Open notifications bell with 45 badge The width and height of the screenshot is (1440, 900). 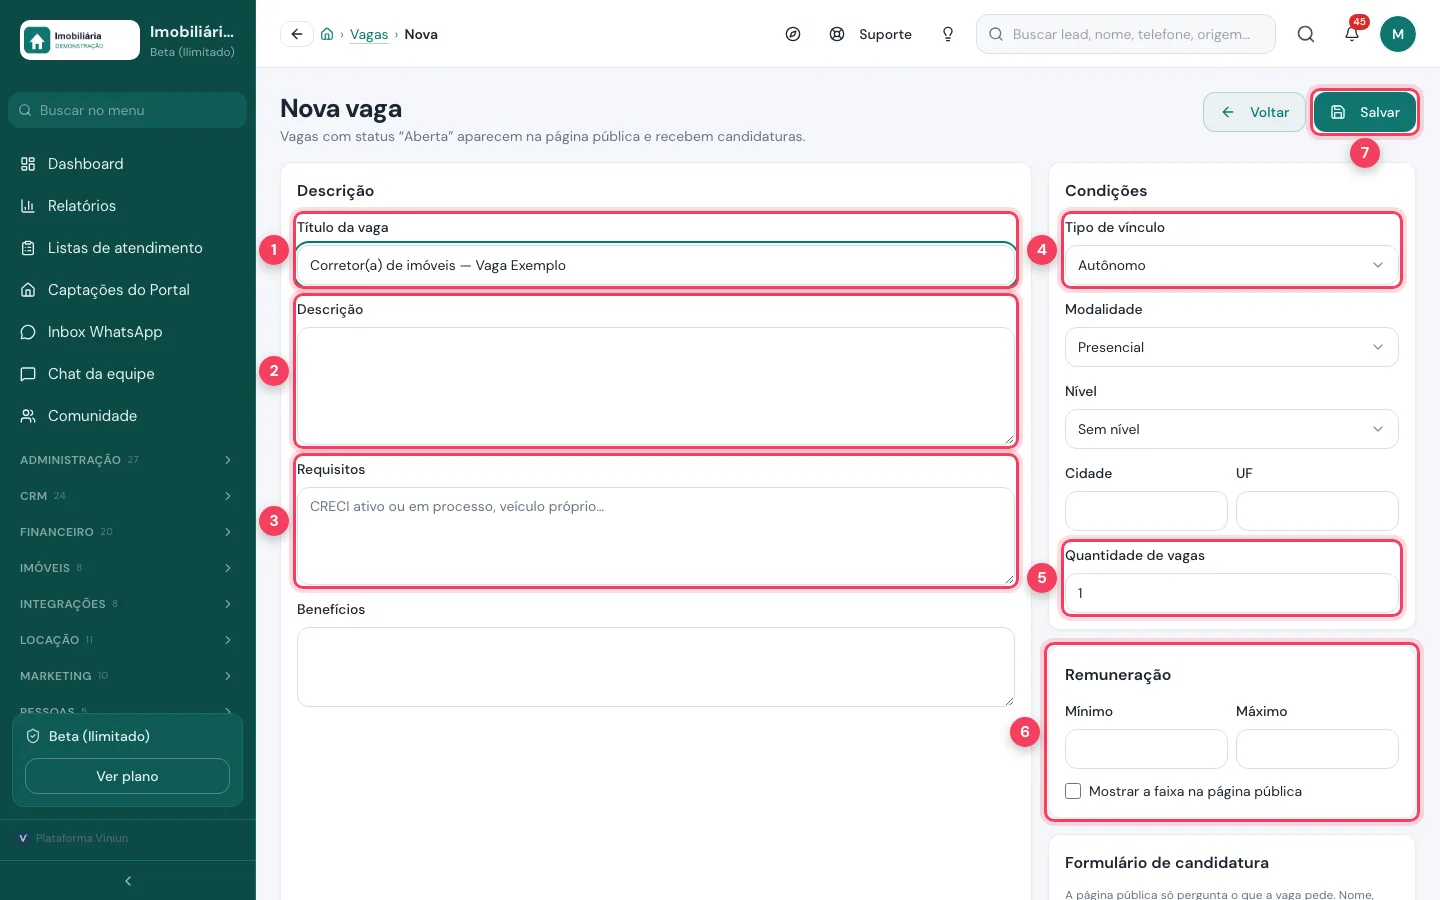(x=1352, y=34)
